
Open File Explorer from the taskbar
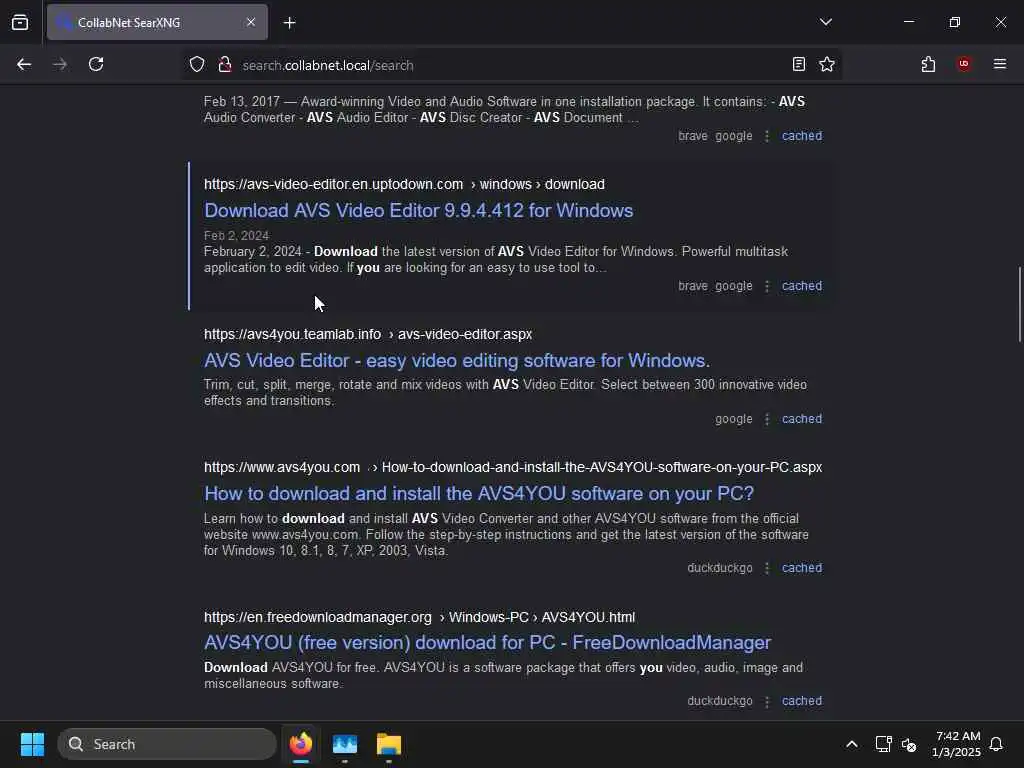point(389,744)
